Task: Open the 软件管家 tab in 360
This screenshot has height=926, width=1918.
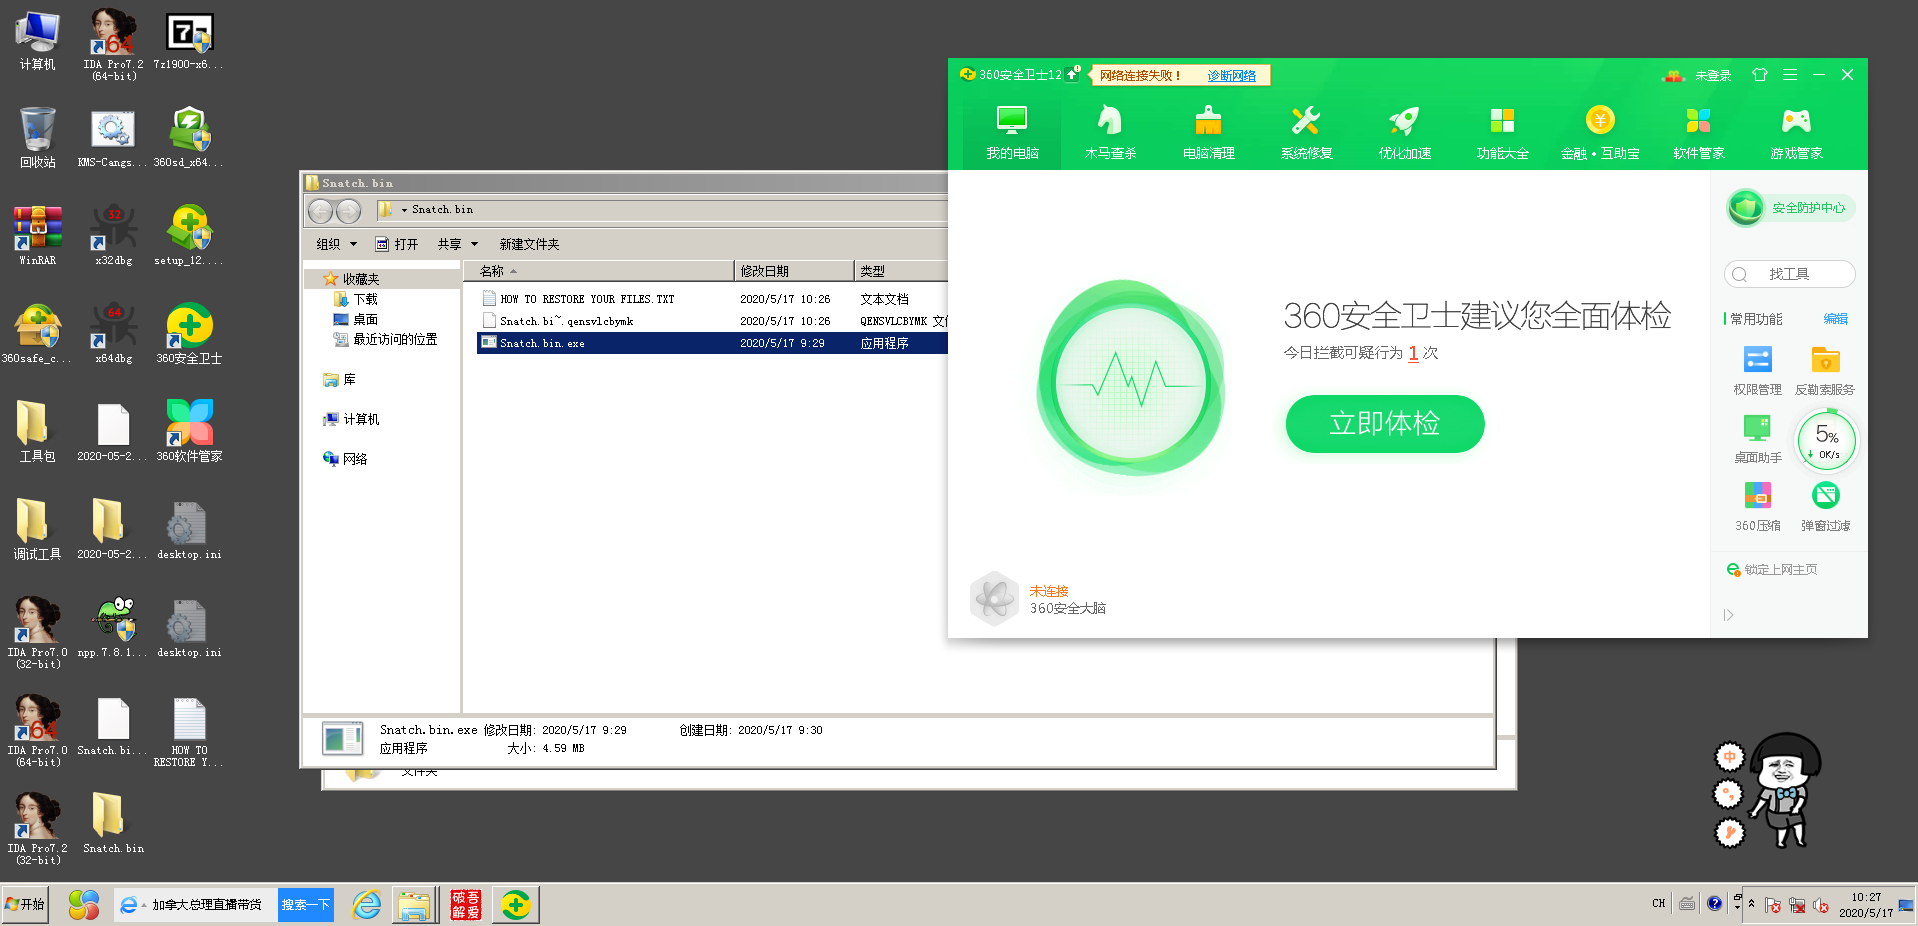Action: 1698,131
